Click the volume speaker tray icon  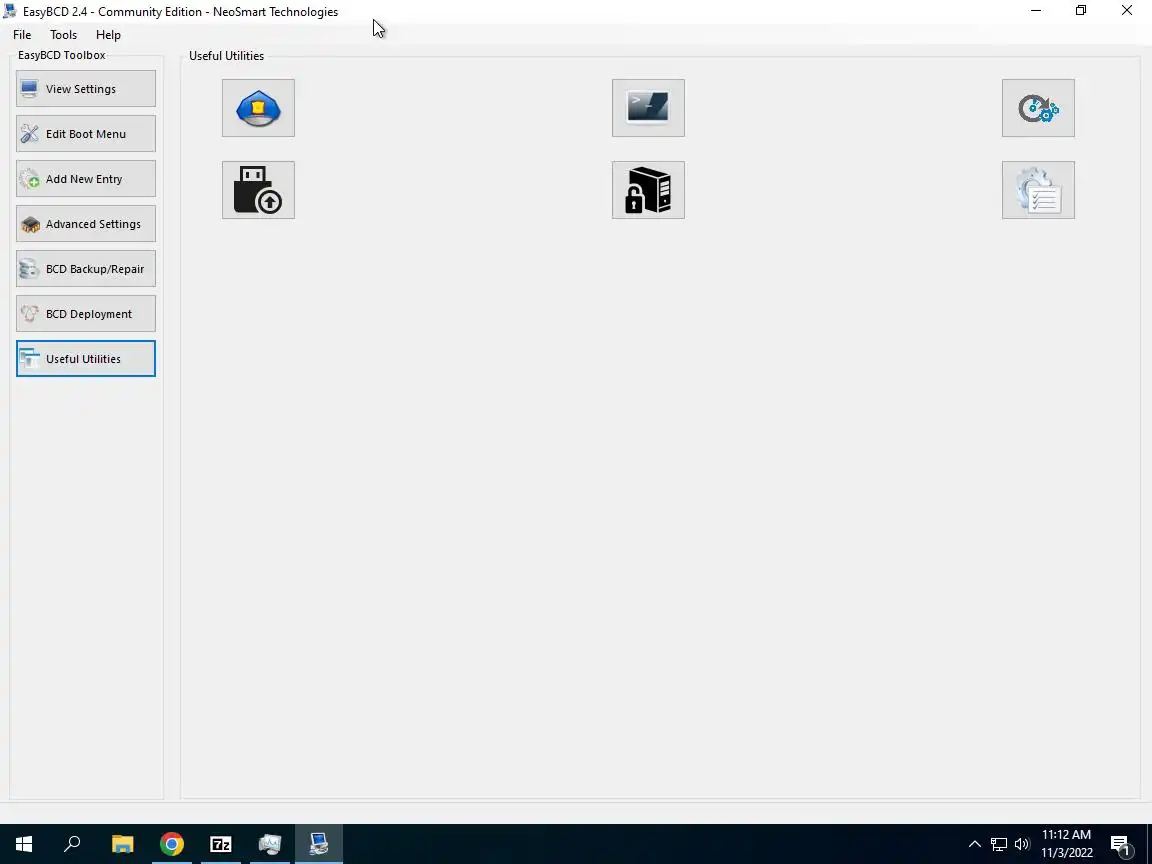pos(1021,844)
